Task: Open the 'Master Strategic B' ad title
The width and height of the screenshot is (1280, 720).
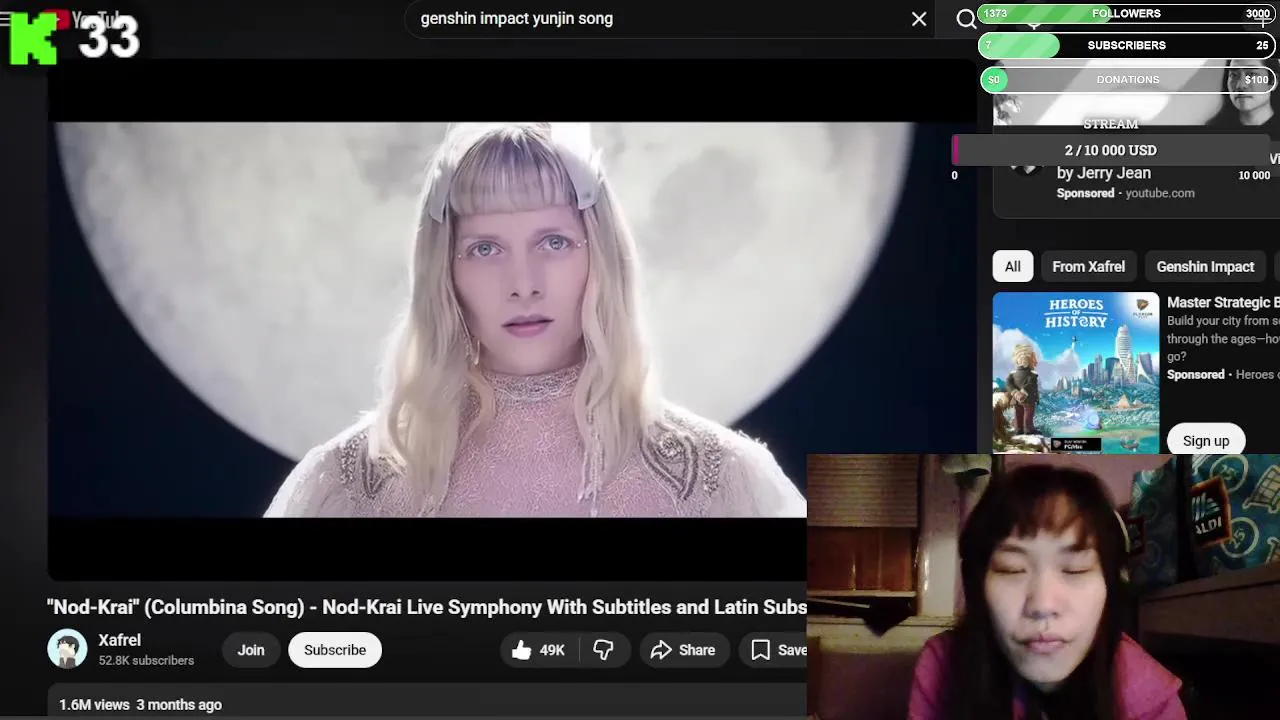Action: (x=1223, y=302)
